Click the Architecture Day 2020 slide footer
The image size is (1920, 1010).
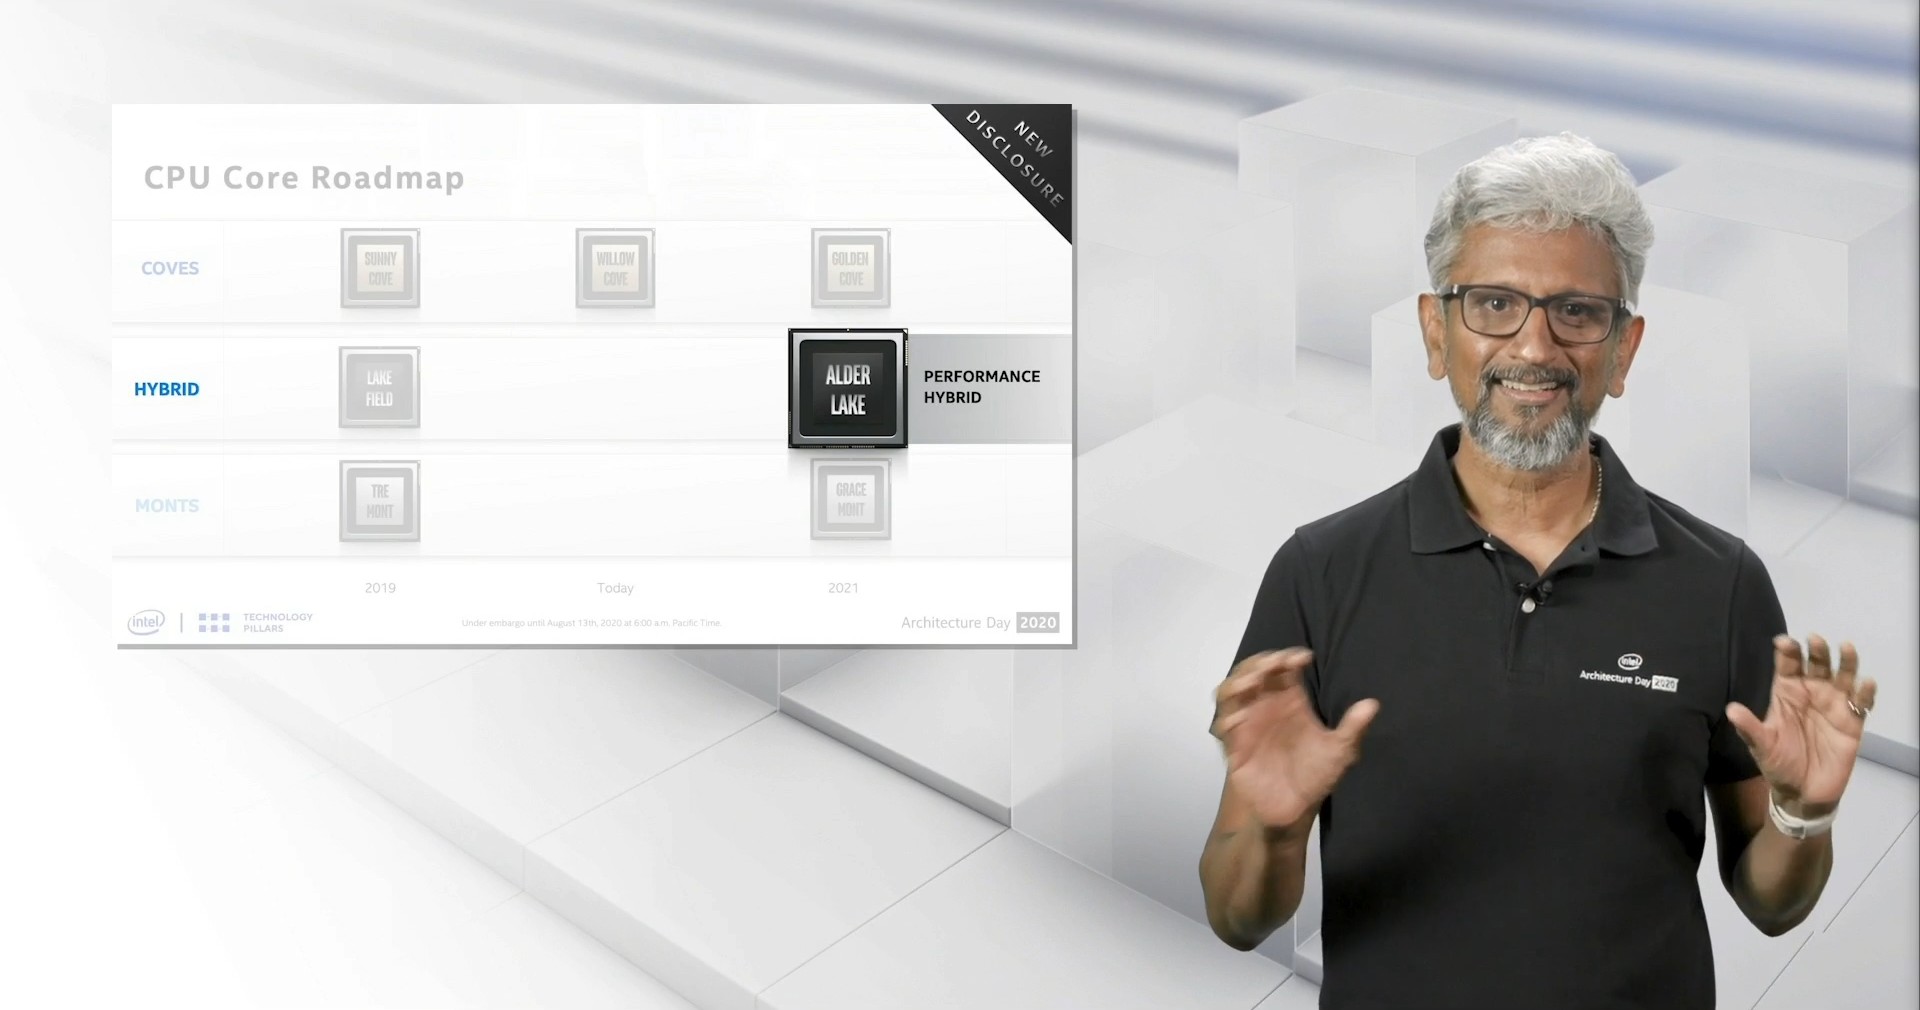pos(980,622)
